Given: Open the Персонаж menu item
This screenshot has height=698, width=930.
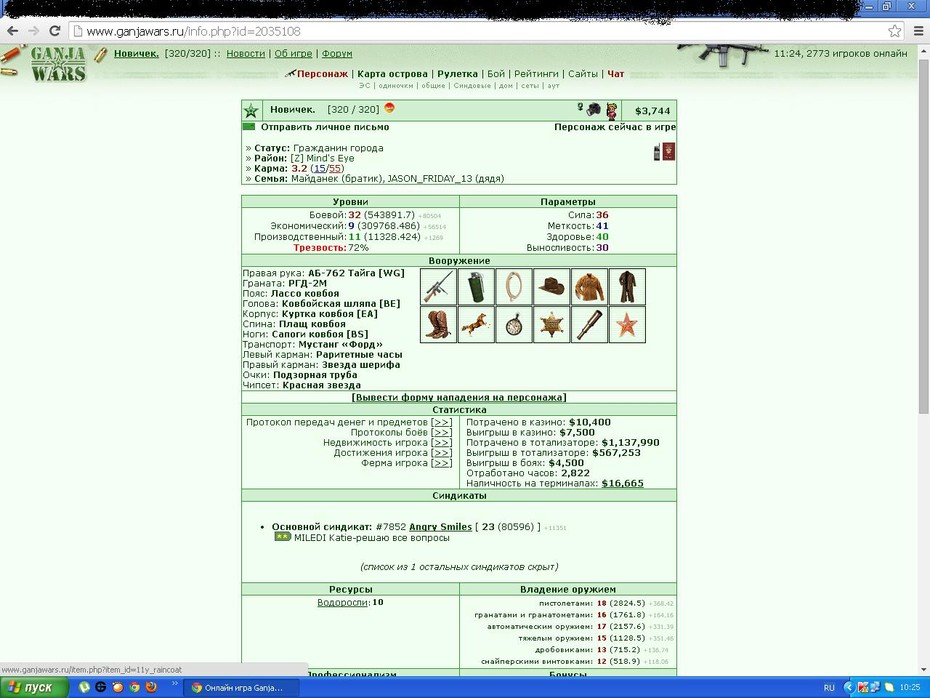Looking at the screenshot, I should click(x=322, y=74).
